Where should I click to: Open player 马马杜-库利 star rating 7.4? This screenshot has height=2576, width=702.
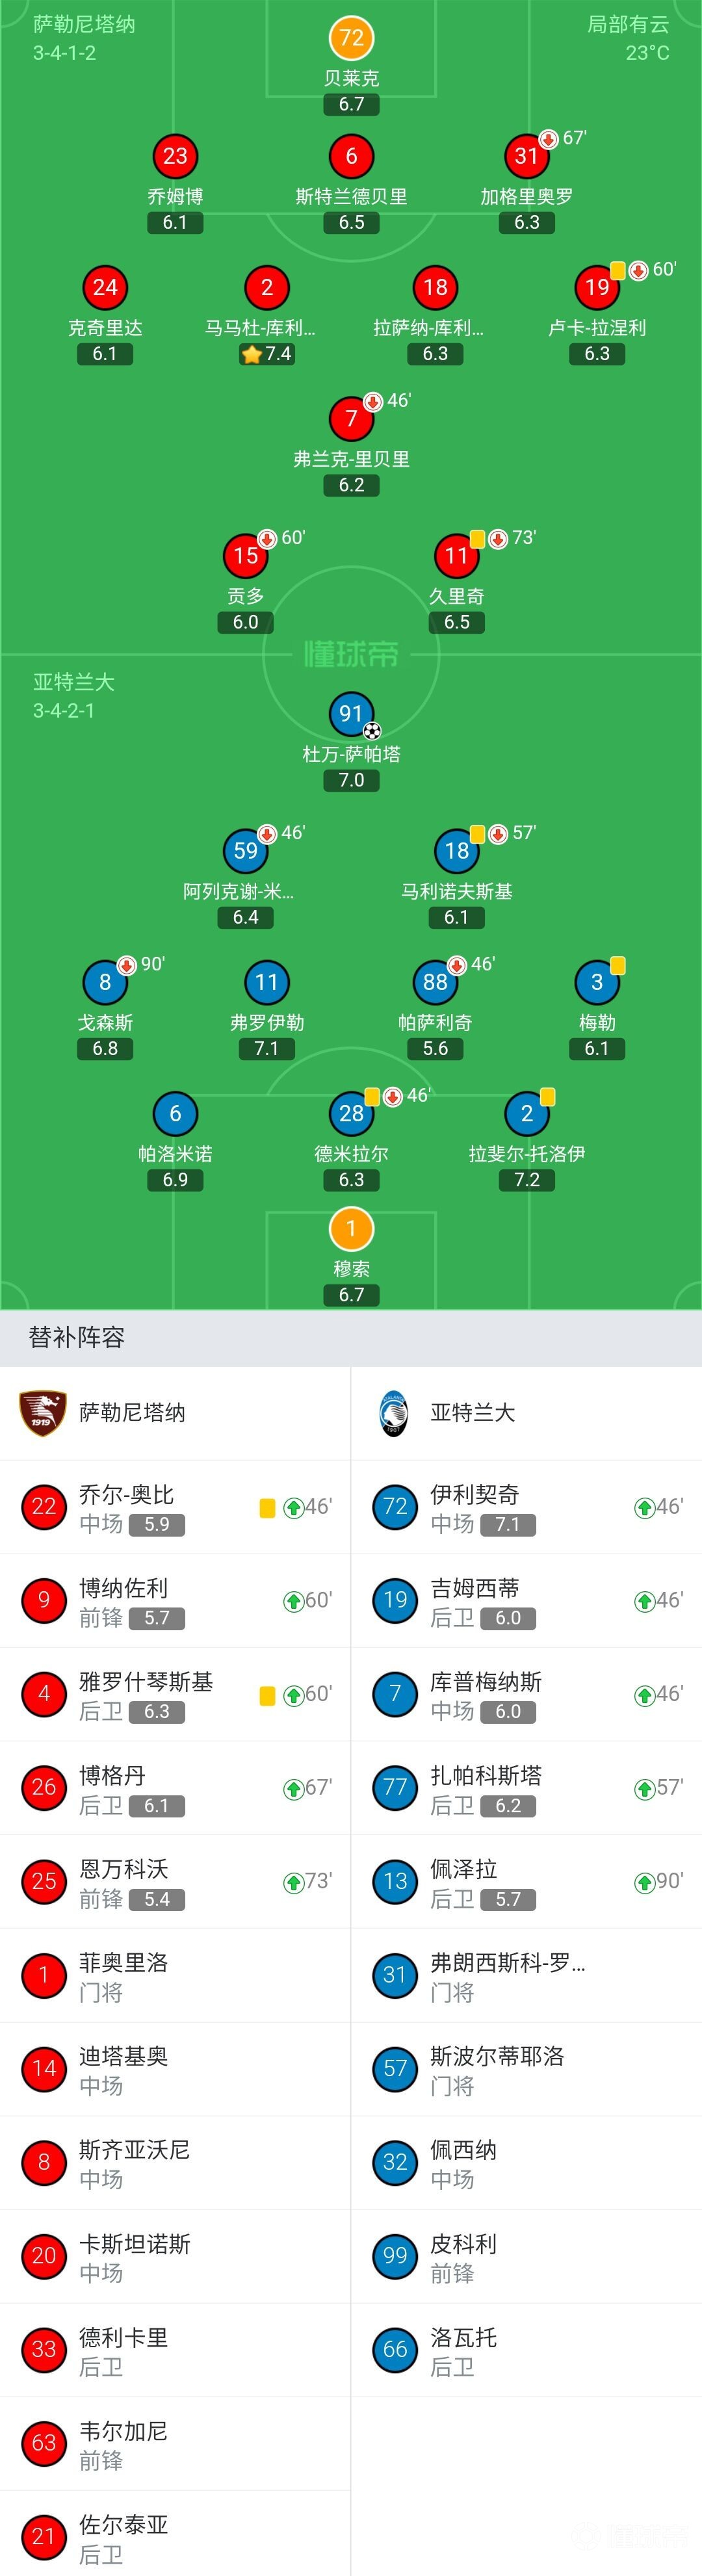tap(267, 354)
